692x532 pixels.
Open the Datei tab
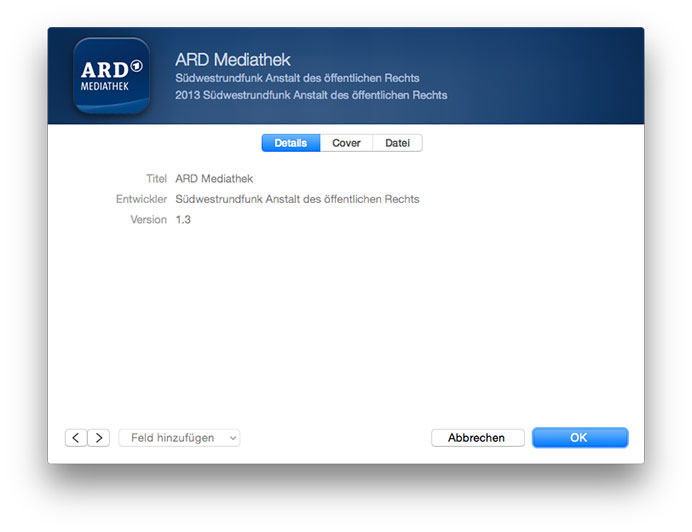click(x=398, y=143)
